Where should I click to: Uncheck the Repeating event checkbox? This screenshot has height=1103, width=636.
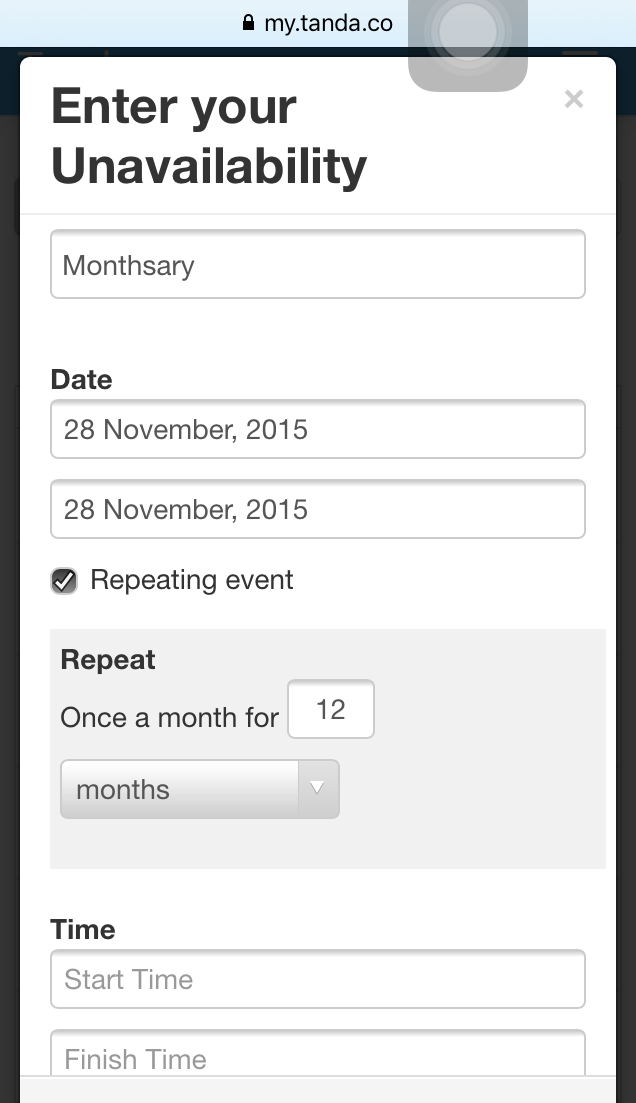[64, 581]
